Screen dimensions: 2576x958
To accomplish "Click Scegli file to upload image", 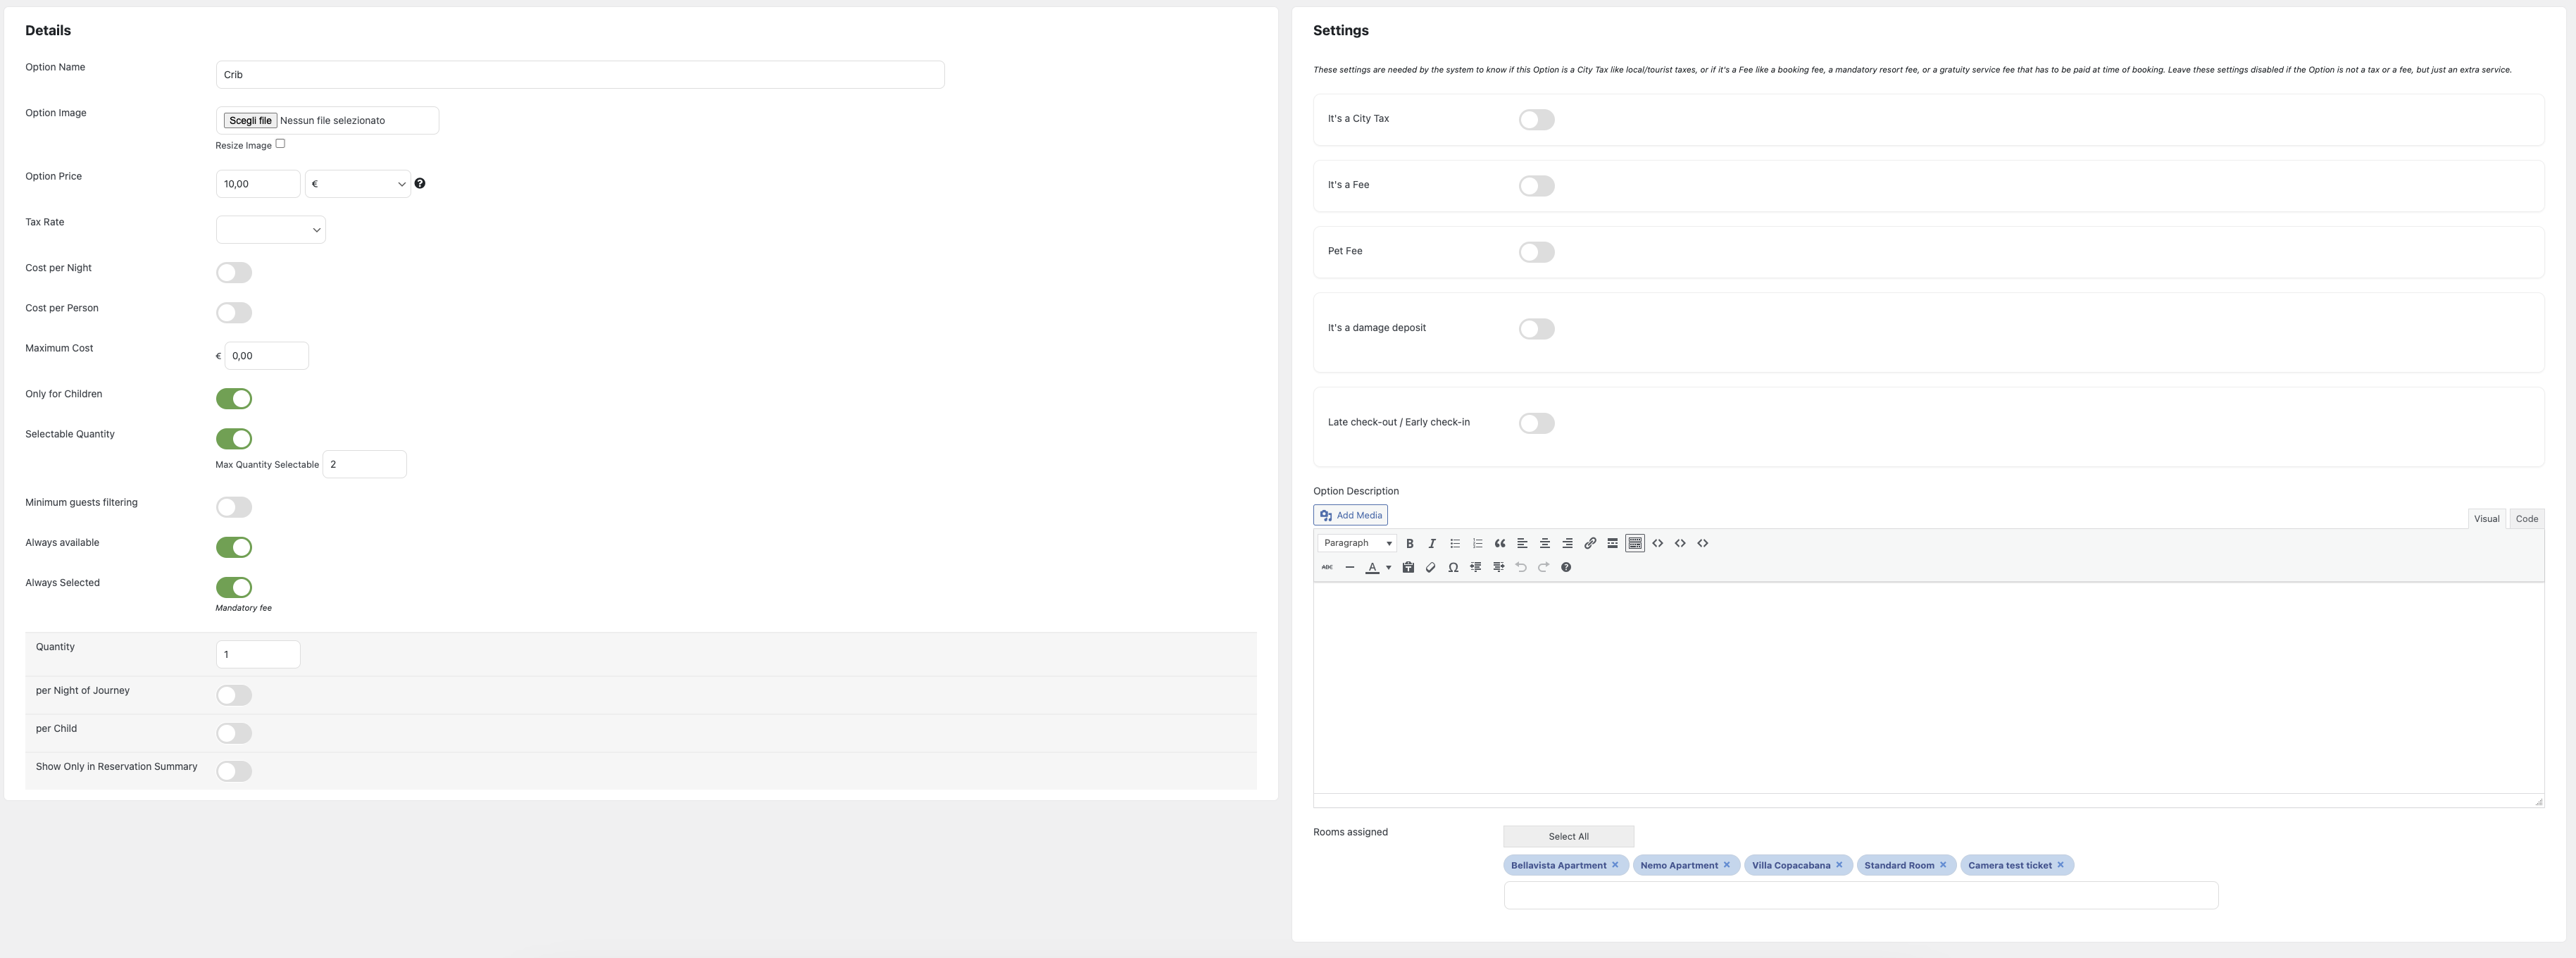I will click(250, 120).
